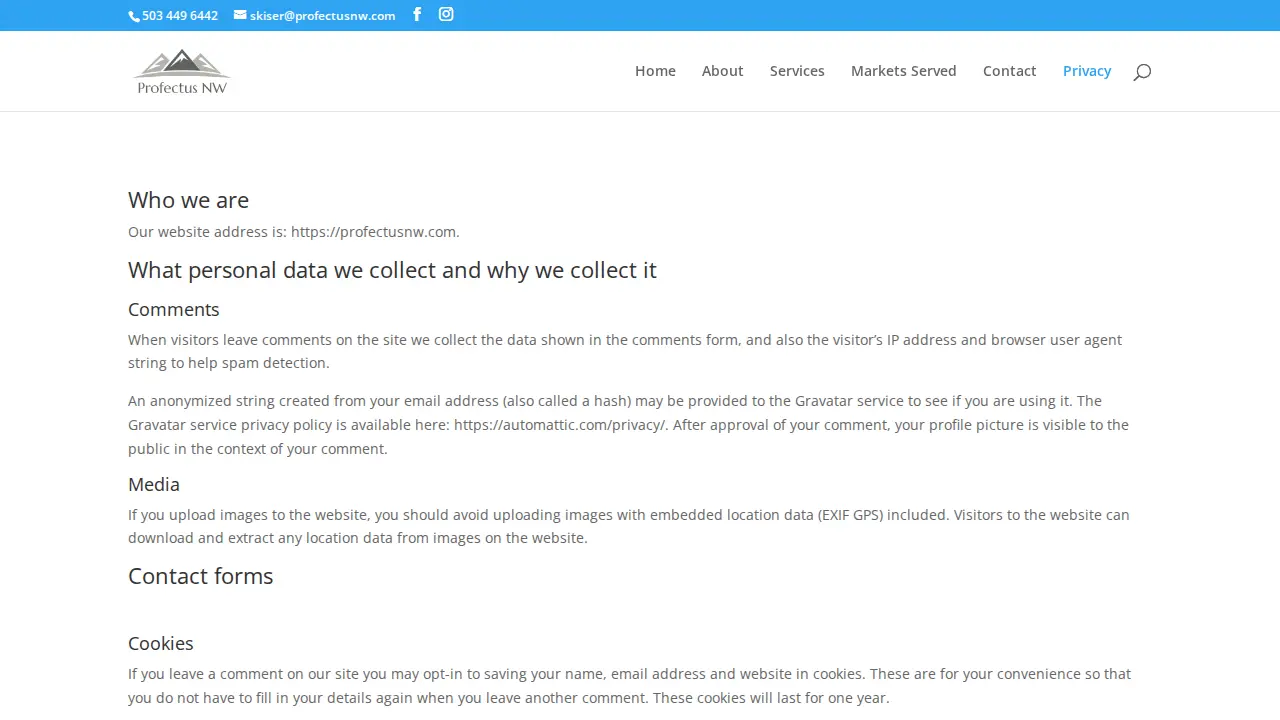Click the phone number 503 449 6442

coord(180,16)
